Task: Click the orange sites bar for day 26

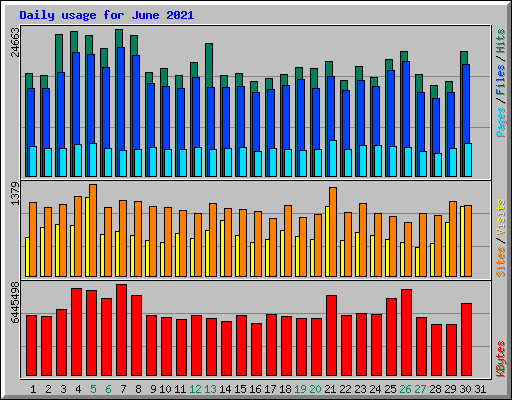Action: click(x=408, y=249)
